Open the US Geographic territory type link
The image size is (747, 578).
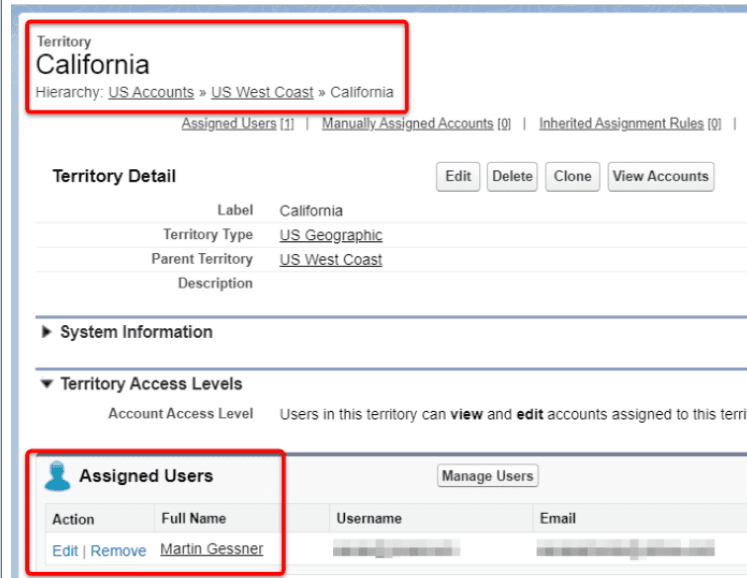[x=331, y=235]
